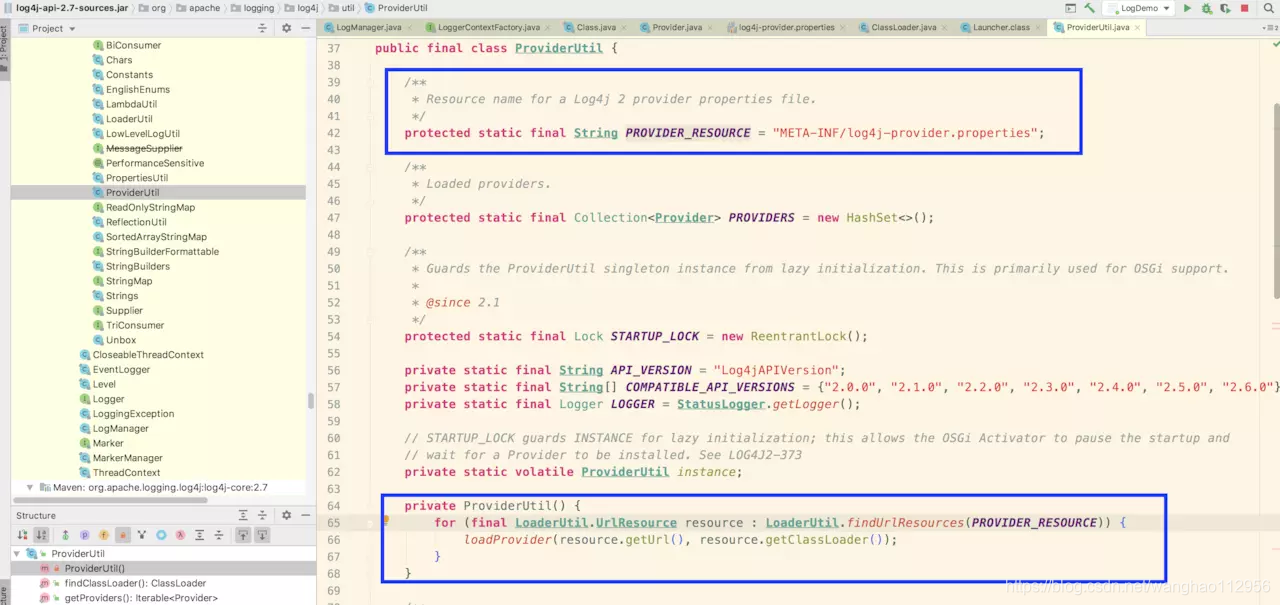Screen dimensions: 1280x605
Task: Select MessageSupplier in project tree
Action: (x=144, y=149)
